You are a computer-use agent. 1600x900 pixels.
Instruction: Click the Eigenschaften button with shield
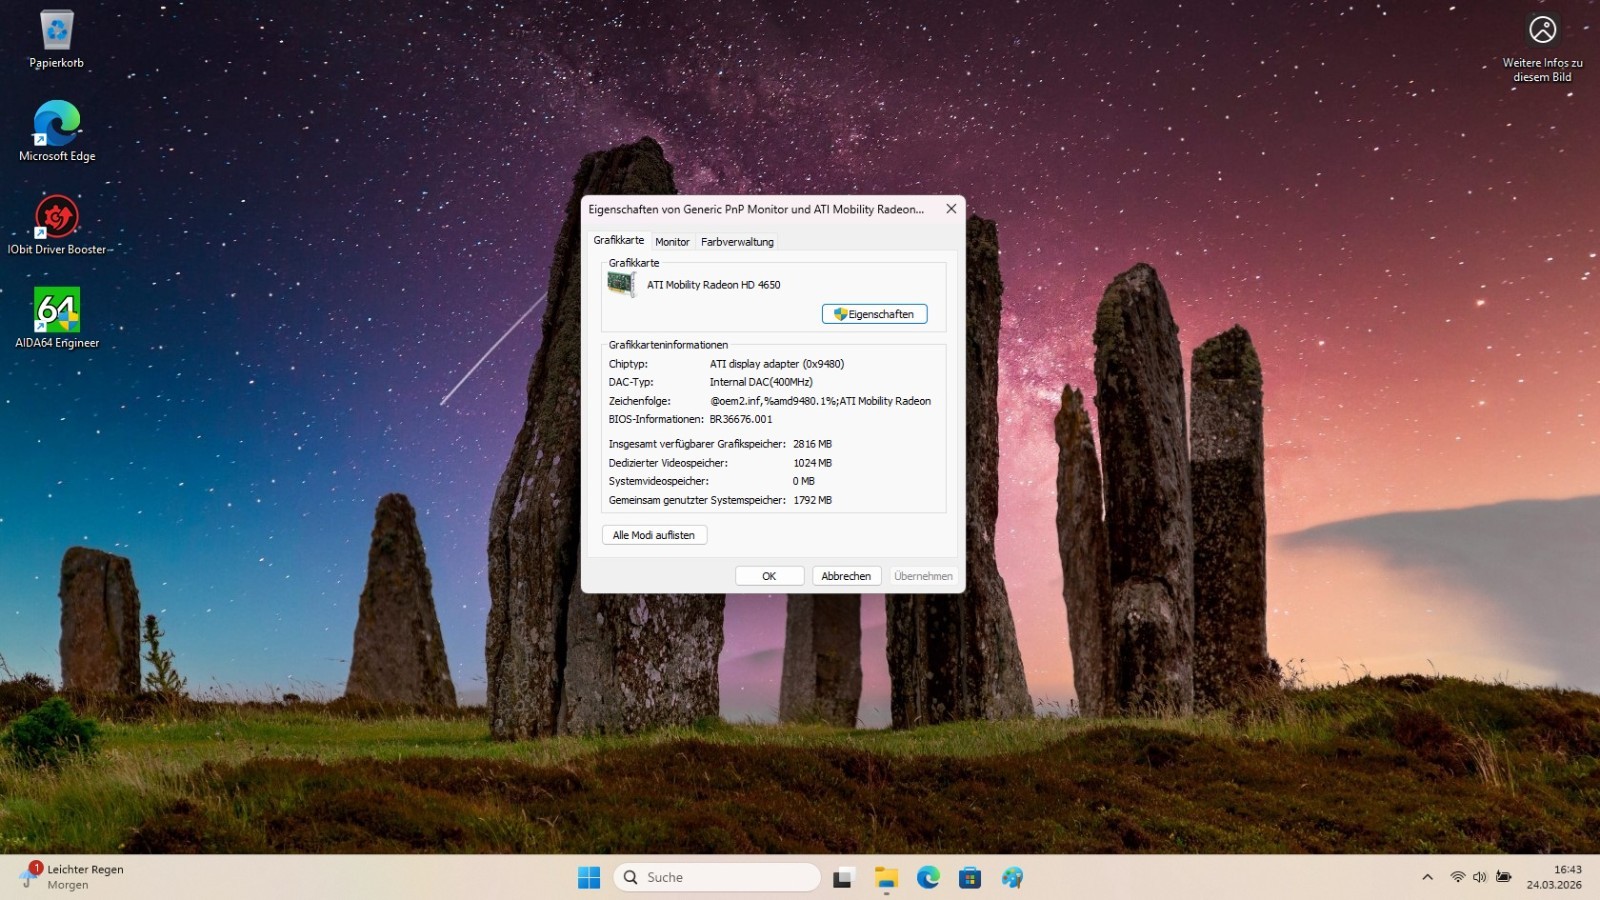tap(875, 314)
